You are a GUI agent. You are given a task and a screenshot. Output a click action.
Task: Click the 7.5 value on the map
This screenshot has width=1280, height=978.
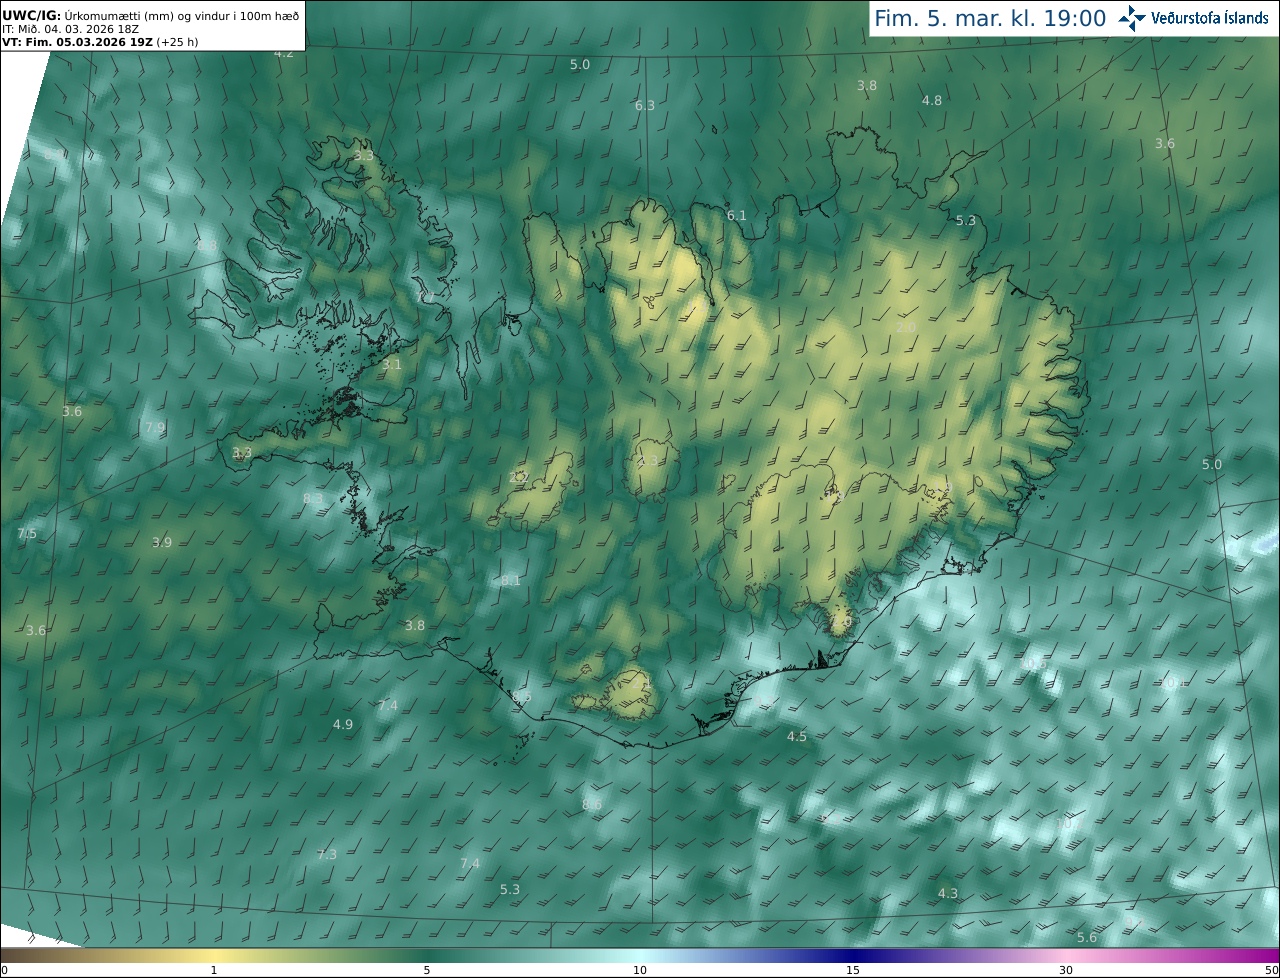[27, 534]
